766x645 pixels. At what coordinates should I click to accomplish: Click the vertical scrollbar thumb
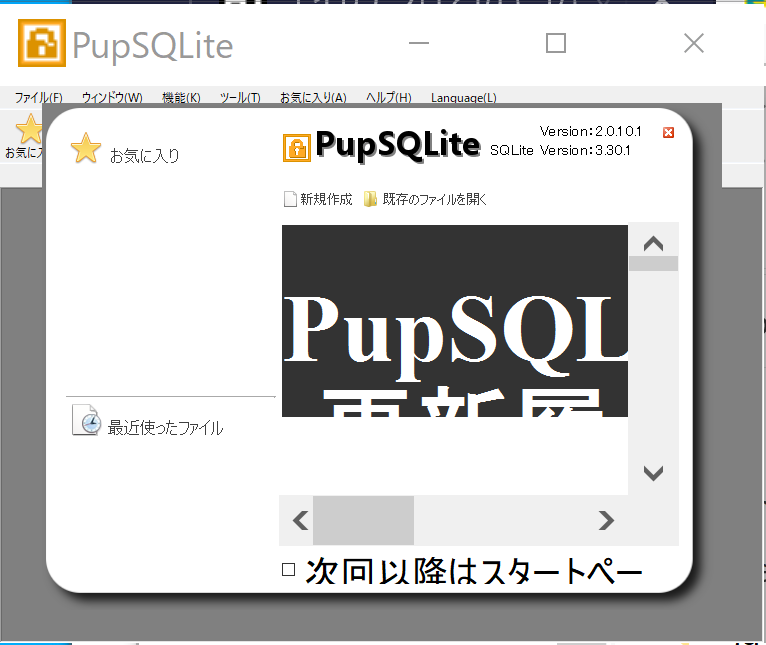tap(653, 263)
